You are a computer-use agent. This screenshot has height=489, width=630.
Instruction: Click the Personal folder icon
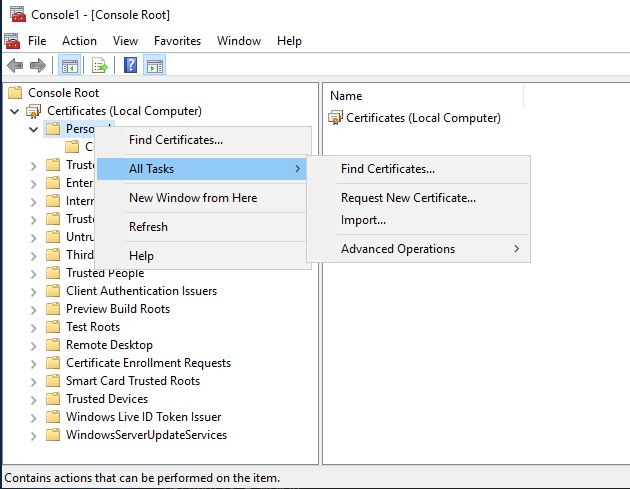pos(53,129)
